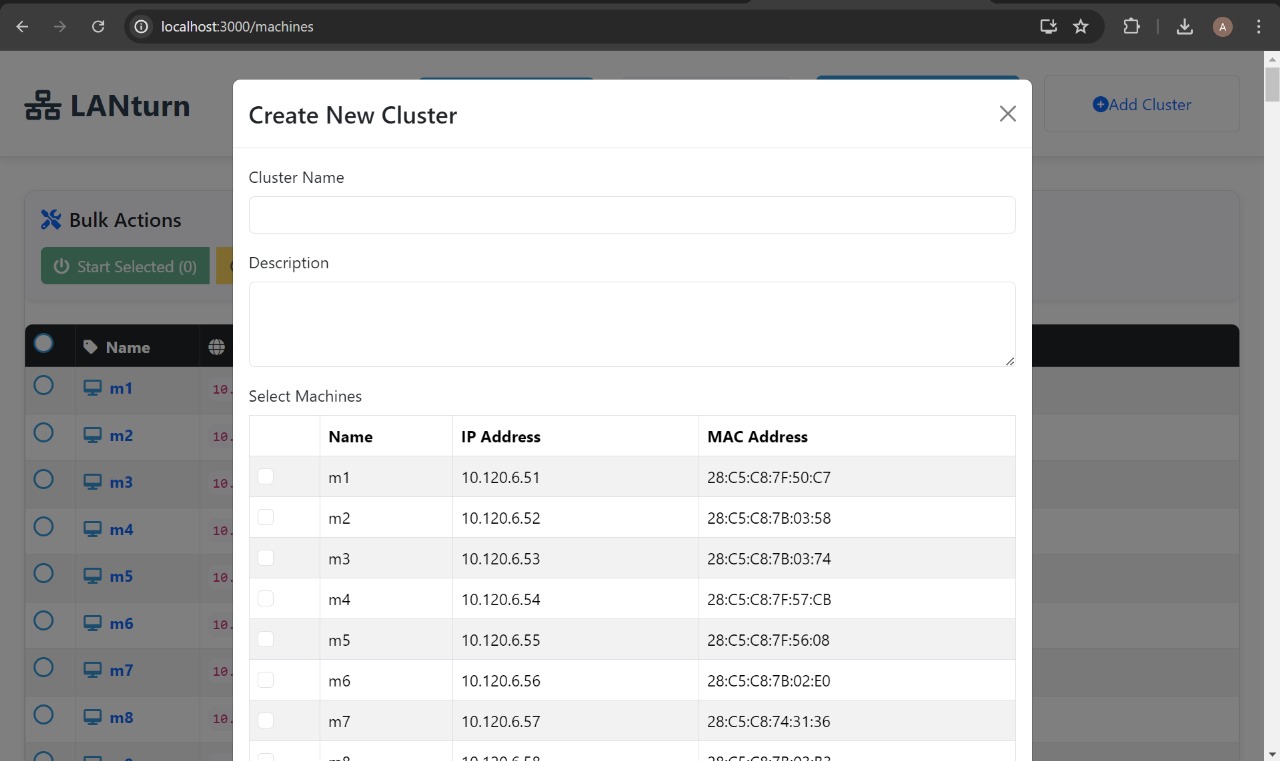Click the LANturn network logo icon
This screenshot has width=1280, height=761.
point(43,105)
